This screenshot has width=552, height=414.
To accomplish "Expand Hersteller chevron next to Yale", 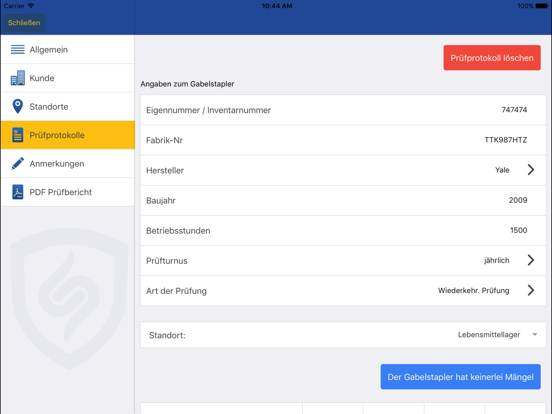I will pyautogui.click(x=531, y=170).
